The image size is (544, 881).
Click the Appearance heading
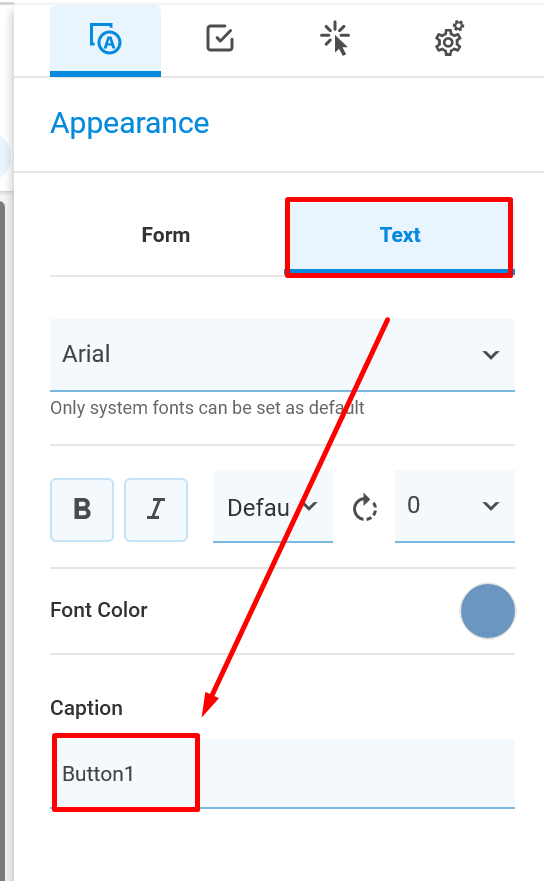pyautogui.click(x=130, y=123)
